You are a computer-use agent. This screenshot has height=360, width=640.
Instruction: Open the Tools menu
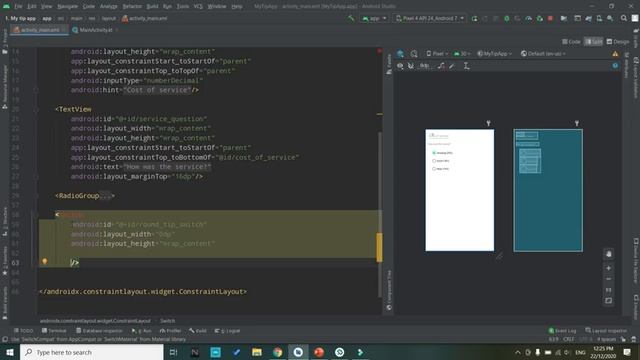(182, 7)
